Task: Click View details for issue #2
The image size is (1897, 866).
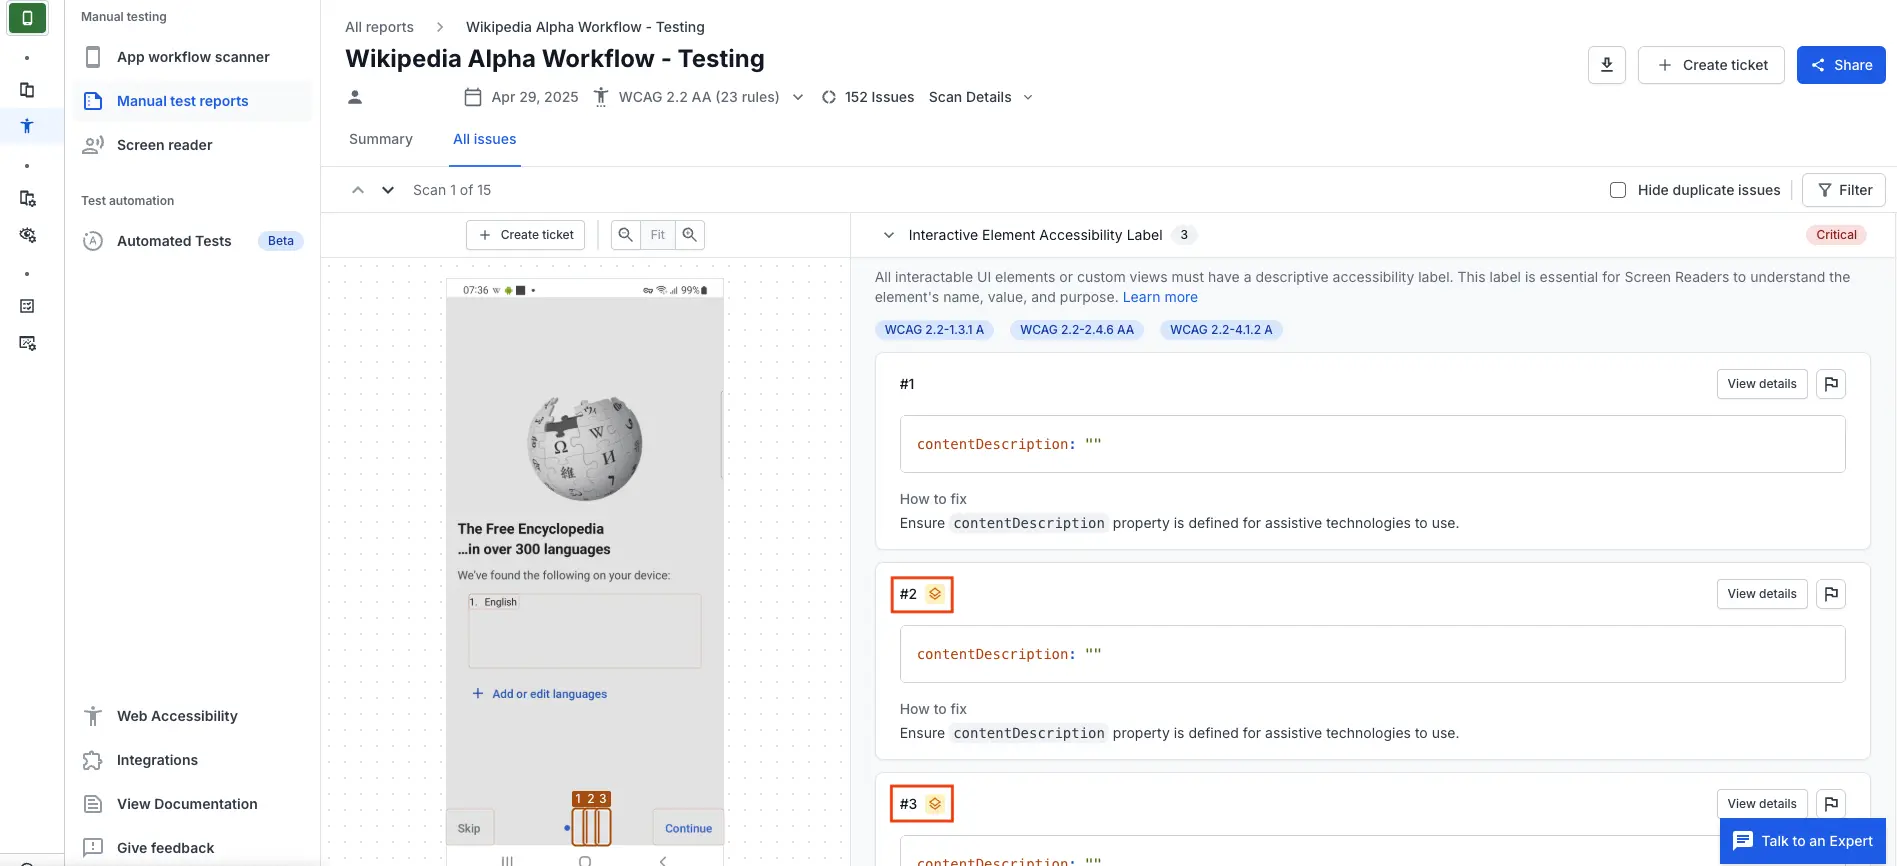Action: pos(1762,594)
